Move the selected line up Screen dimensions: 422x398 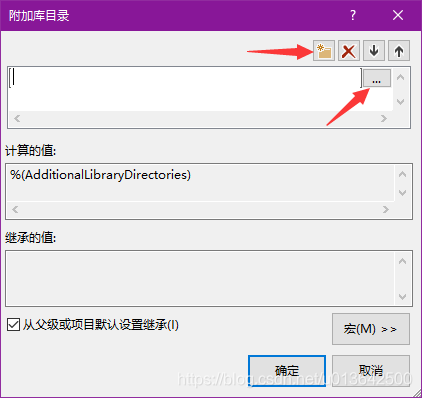(399, 51)
